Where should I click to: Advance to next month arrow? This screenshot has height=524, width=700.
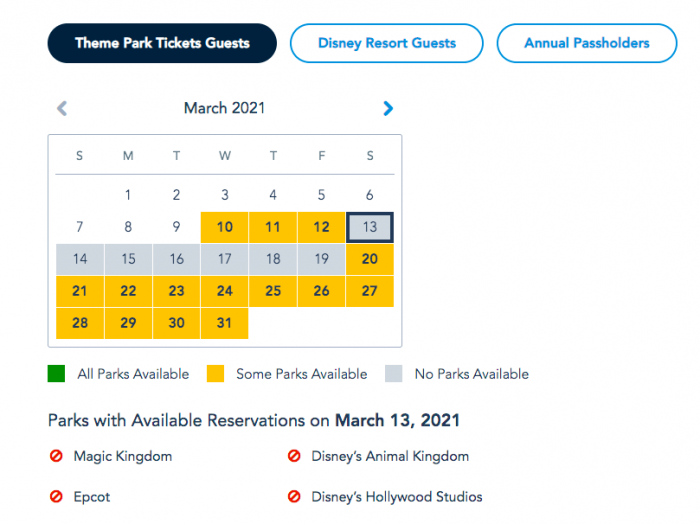tap(388, 108)
